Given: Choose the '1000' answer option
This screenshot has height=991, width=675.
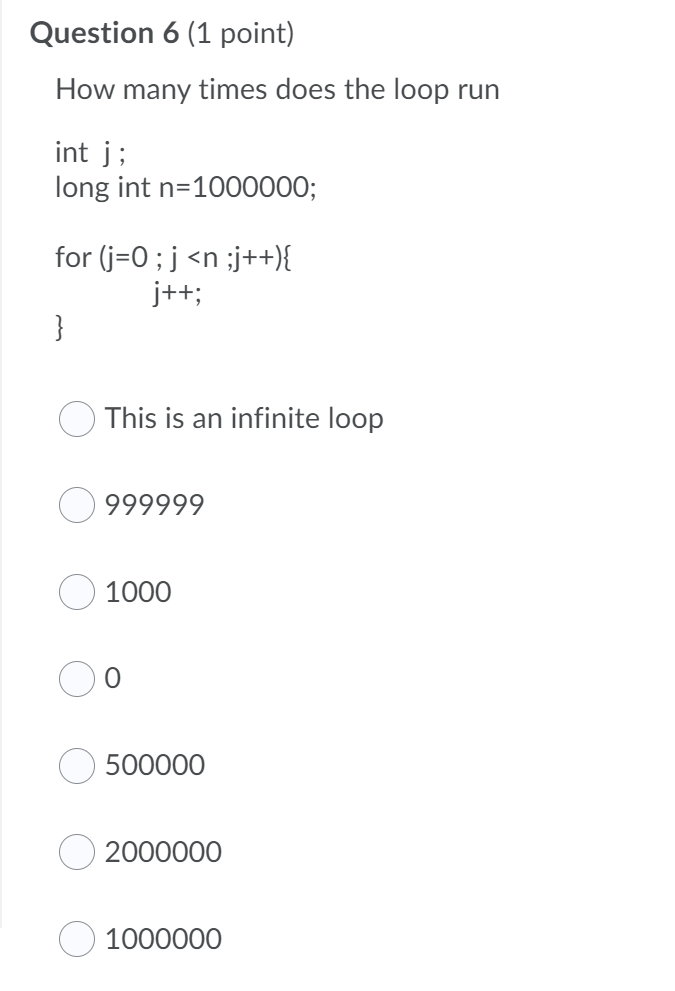Looking at the screenshot, I should 76,592.
